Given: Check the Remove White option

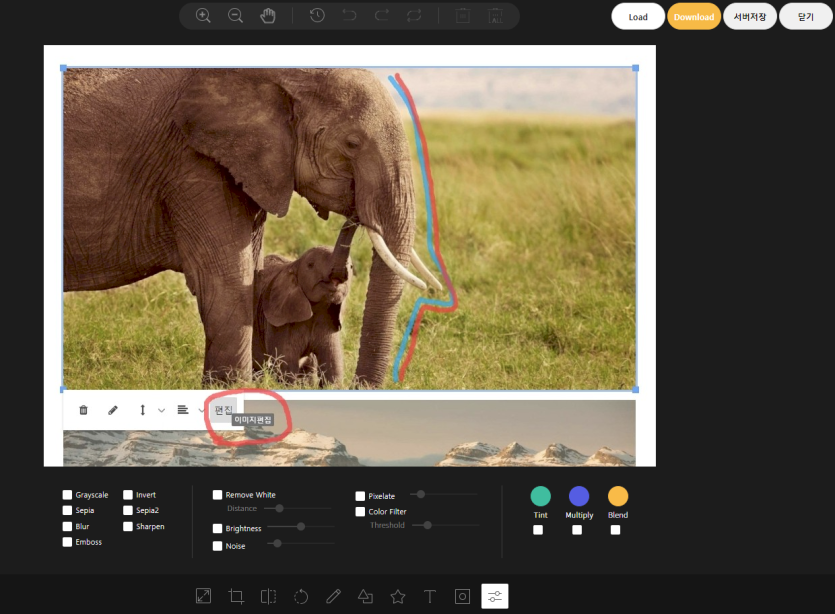Looking at the screenshot, I should coord(218,495).
